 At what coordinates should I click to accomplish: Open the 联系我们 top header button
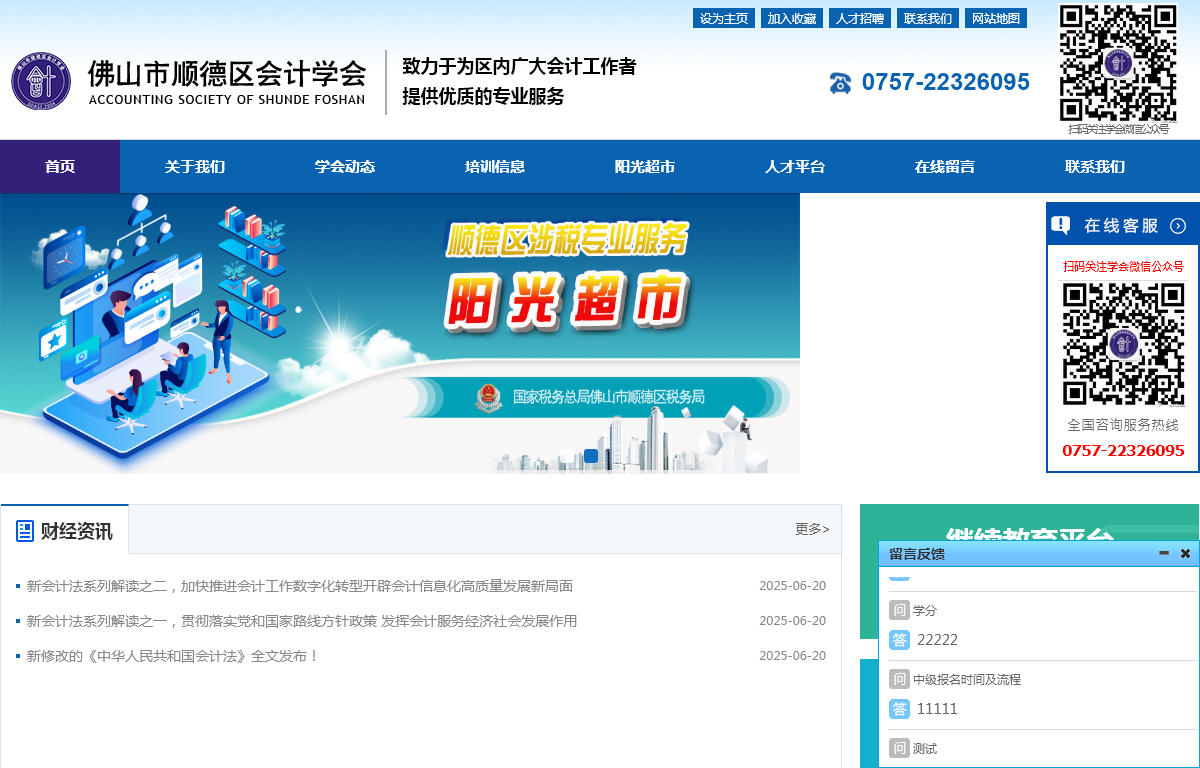pos(928,18)
